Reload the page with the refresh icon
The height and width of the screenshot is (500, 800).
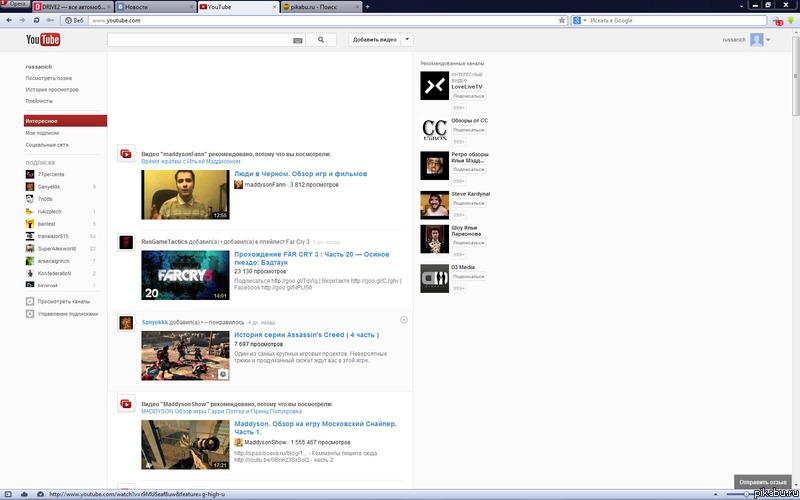tap(36, 20)
